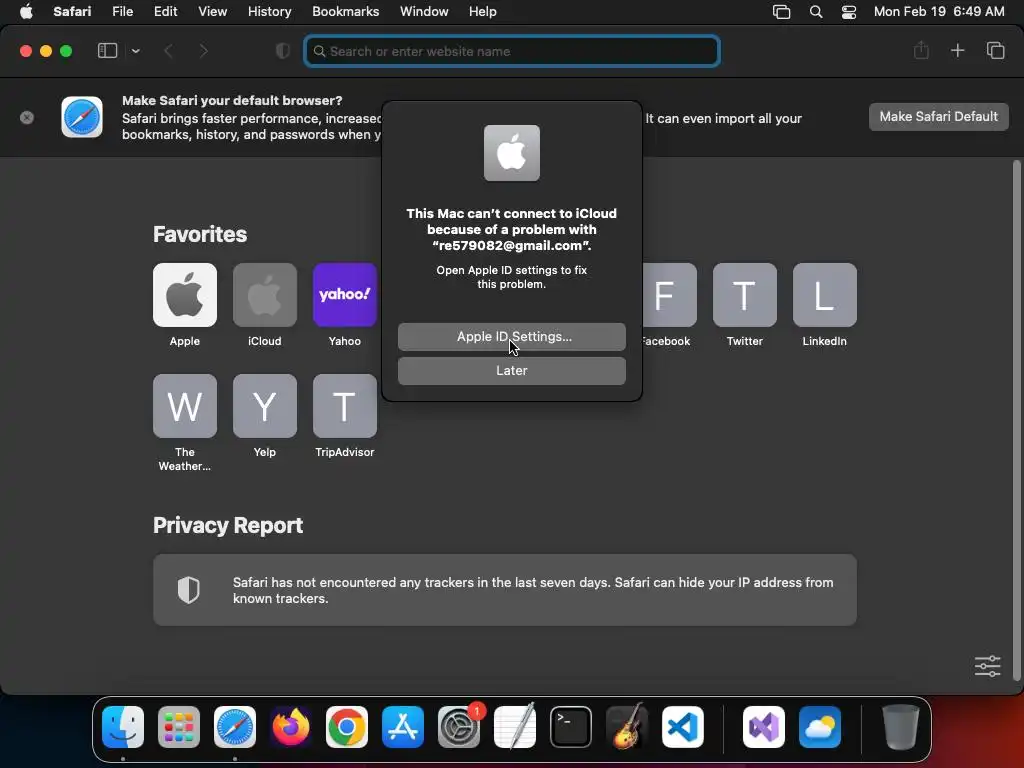Open the Yelp favorite
This screenshot has height=768, width=1024.
point(264,406)
